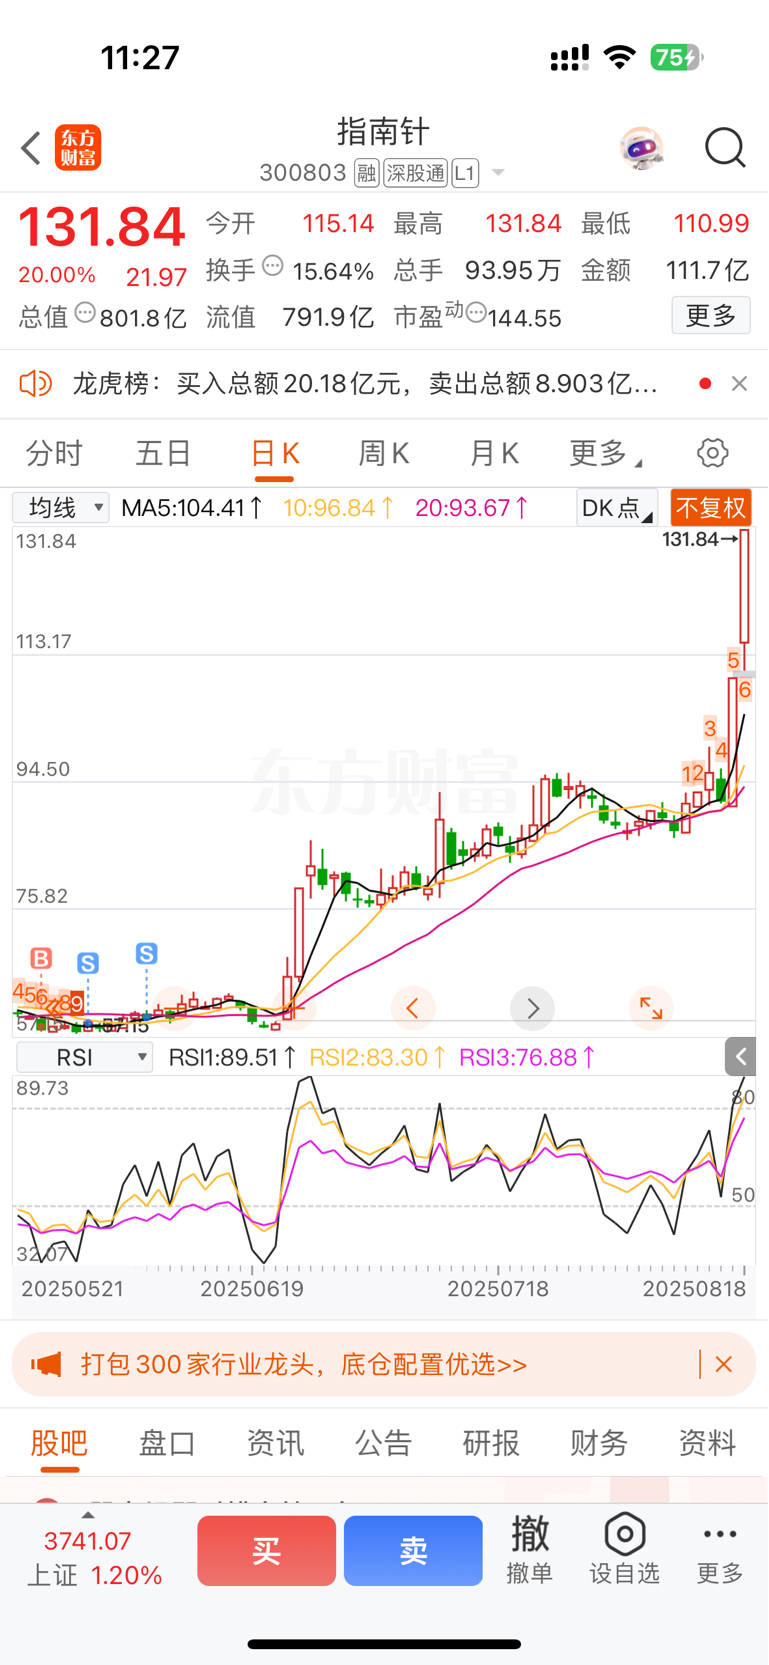Image resolution: width=769 pixels, height=1665 pixels.
Task: Tap 撤单 cancel order icon
Action: coord(530,1549)
